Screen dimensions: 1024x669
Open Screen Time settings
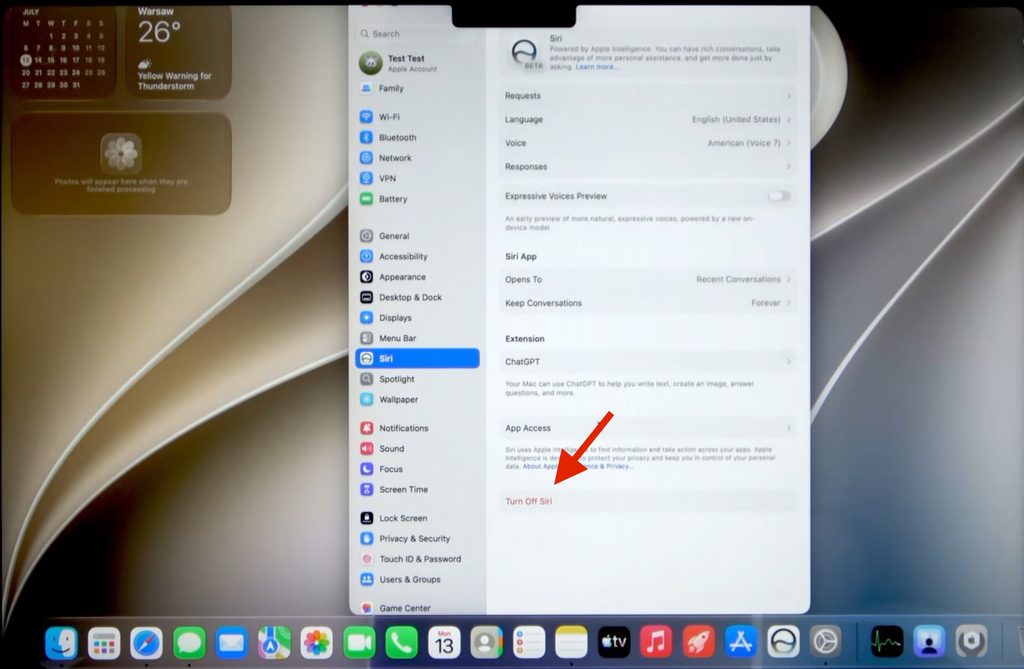click(418, 489)
